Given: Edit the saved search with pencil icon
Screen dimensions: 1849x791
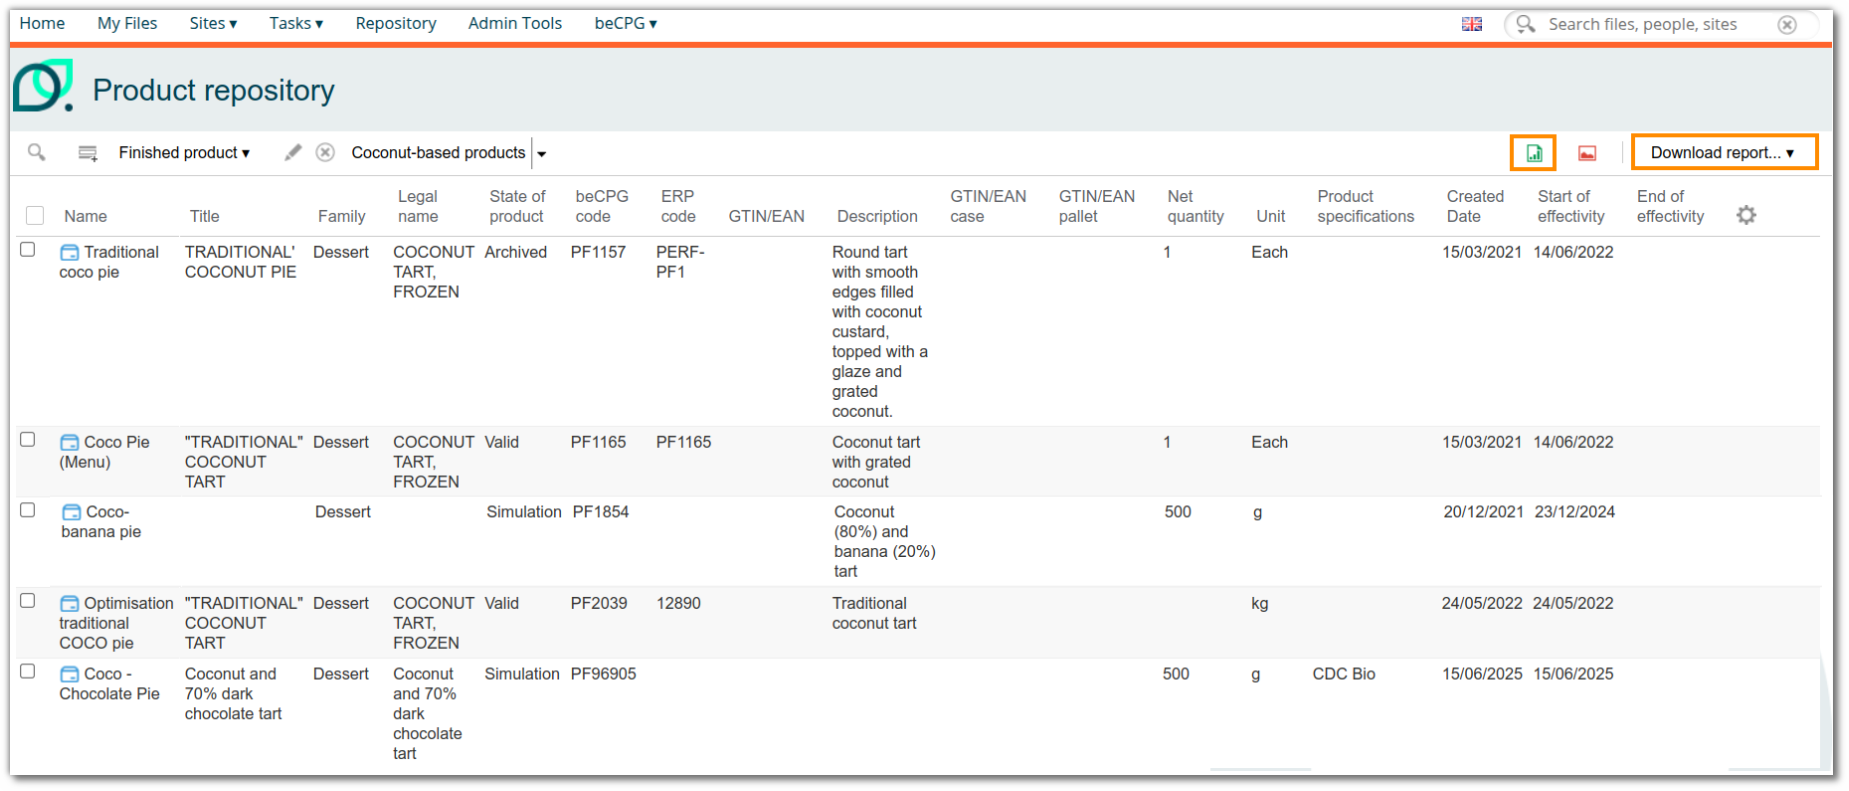Looking at the screenshot, I should pyautogui.click(x=293, y=152).
